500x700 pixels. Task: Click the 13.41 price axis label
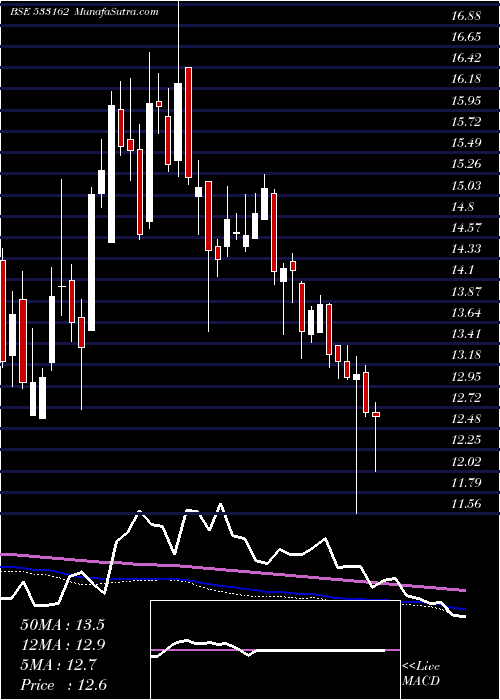(466, 334)
